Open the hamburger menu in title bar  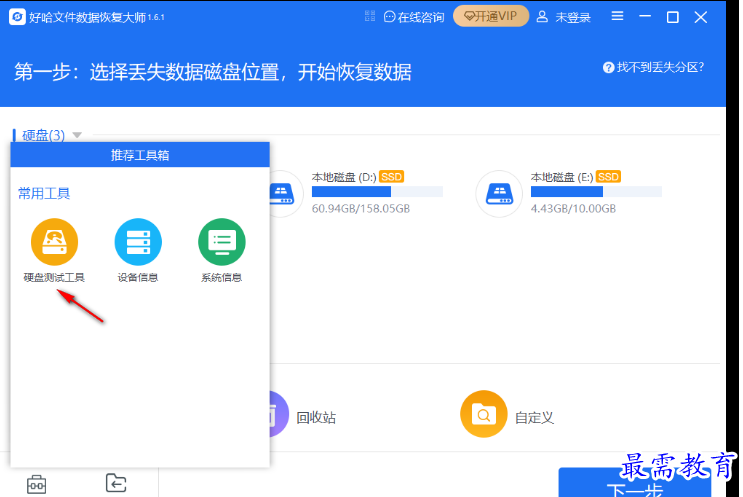tap(617, 17)
